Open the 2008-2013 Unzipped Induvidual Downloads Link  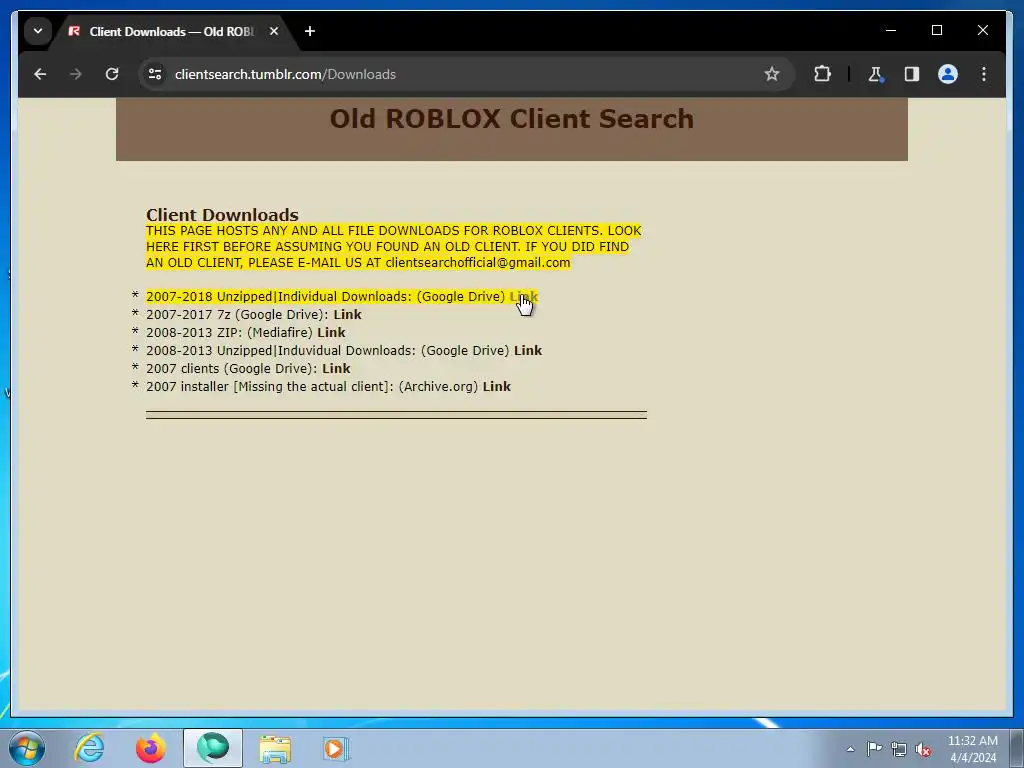528,351
